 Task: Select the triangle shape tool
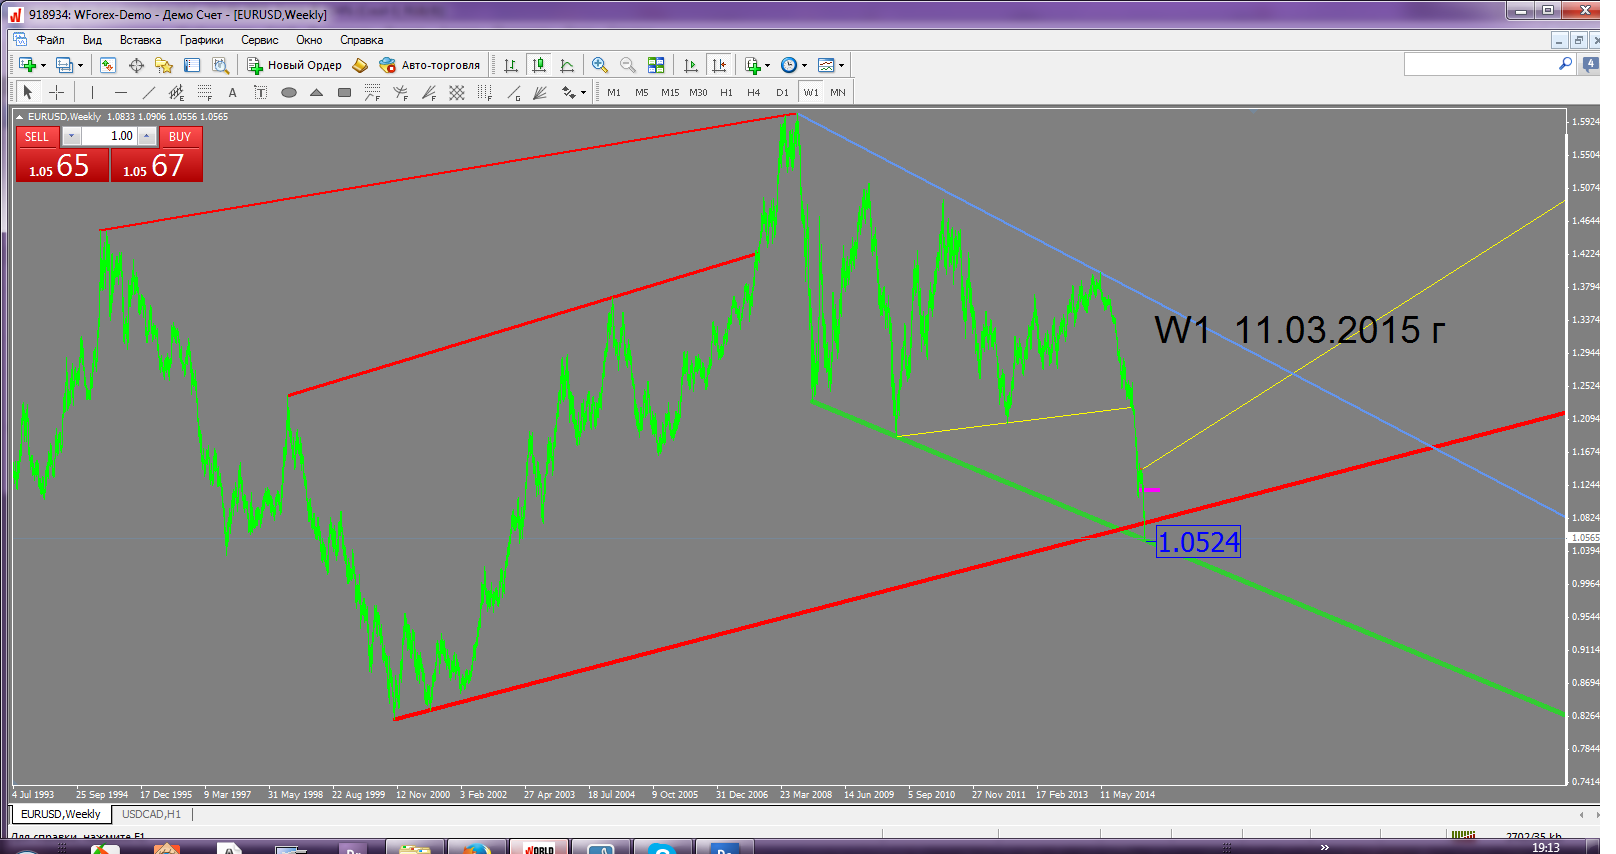pos(317,92)
